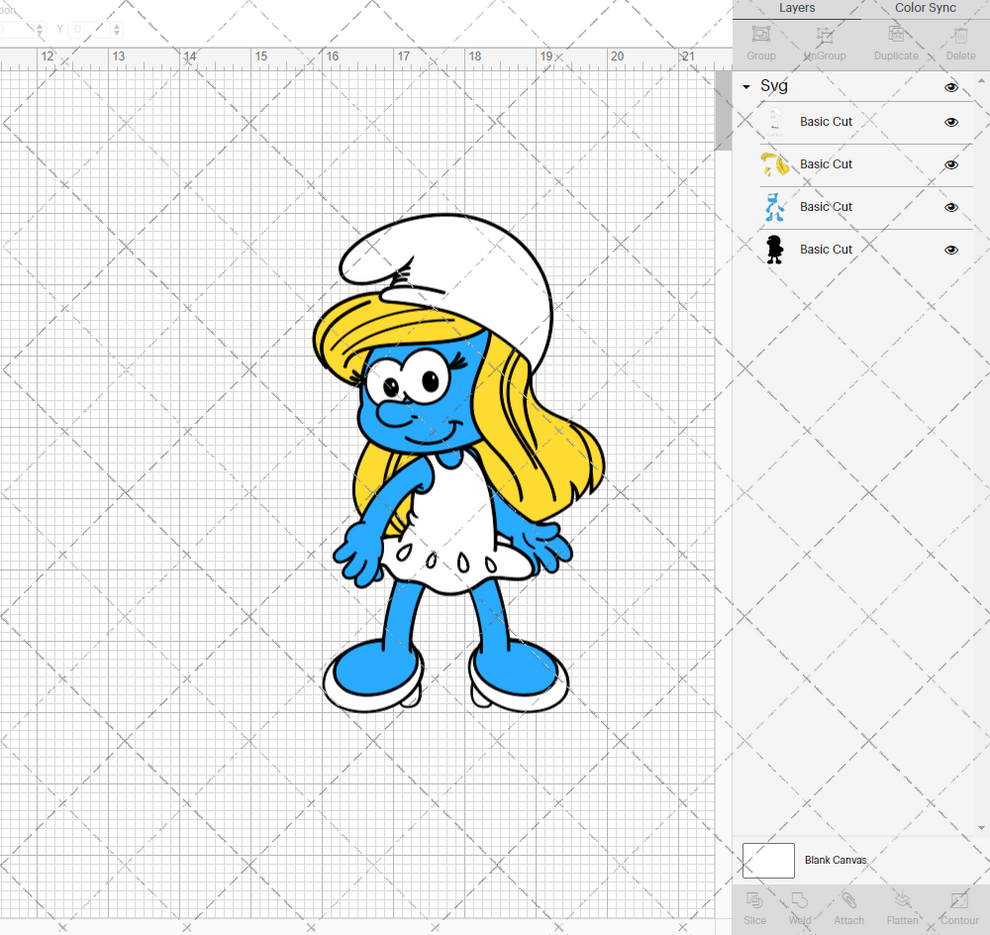Click the Delete button
This screenshot has width=990, height=935.
pos(960,40)
